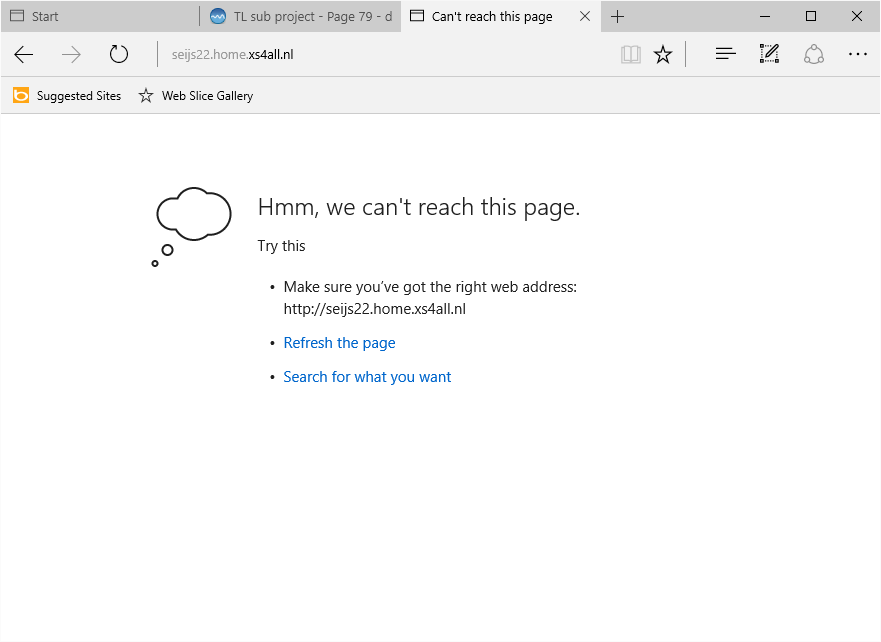Open Reading view book icon
The image size is (881, 642).
coord(630,54)
